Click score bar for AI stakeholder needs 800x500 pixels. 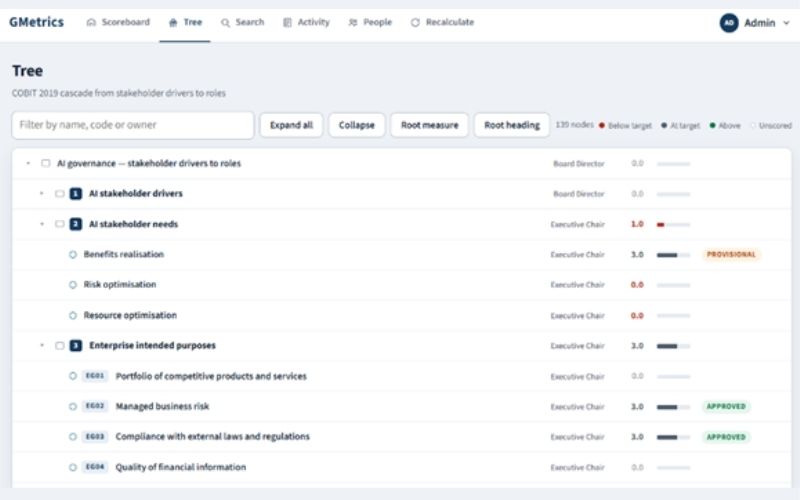tap(673, 224)
